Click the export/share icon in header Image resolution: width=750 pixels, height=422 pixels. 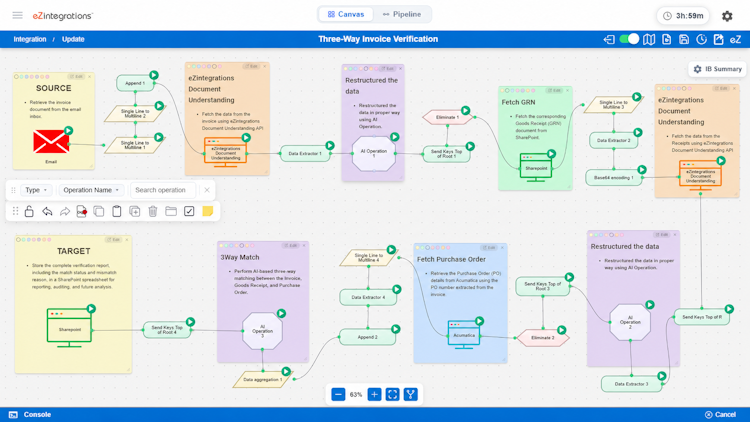[x=718, y=40]
